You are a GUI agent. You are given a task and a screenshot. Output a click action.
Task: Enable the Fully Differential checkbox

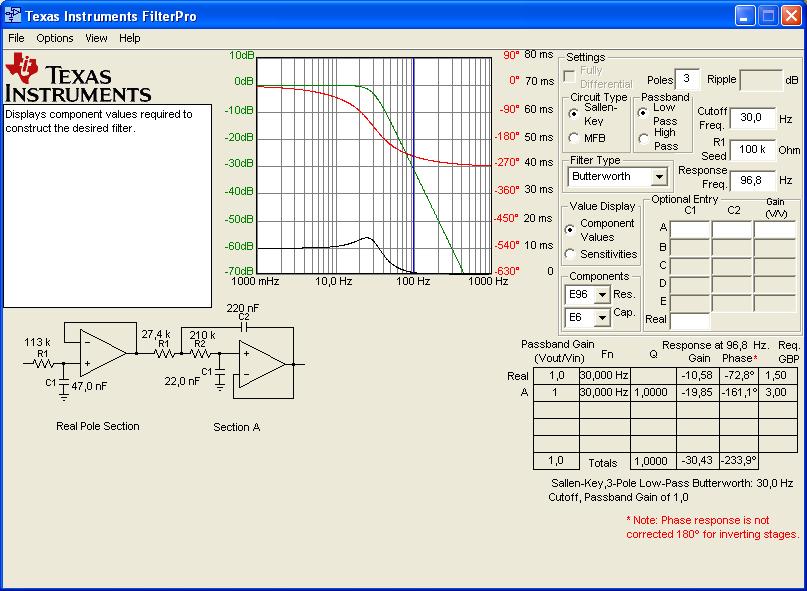click(570, 76)
